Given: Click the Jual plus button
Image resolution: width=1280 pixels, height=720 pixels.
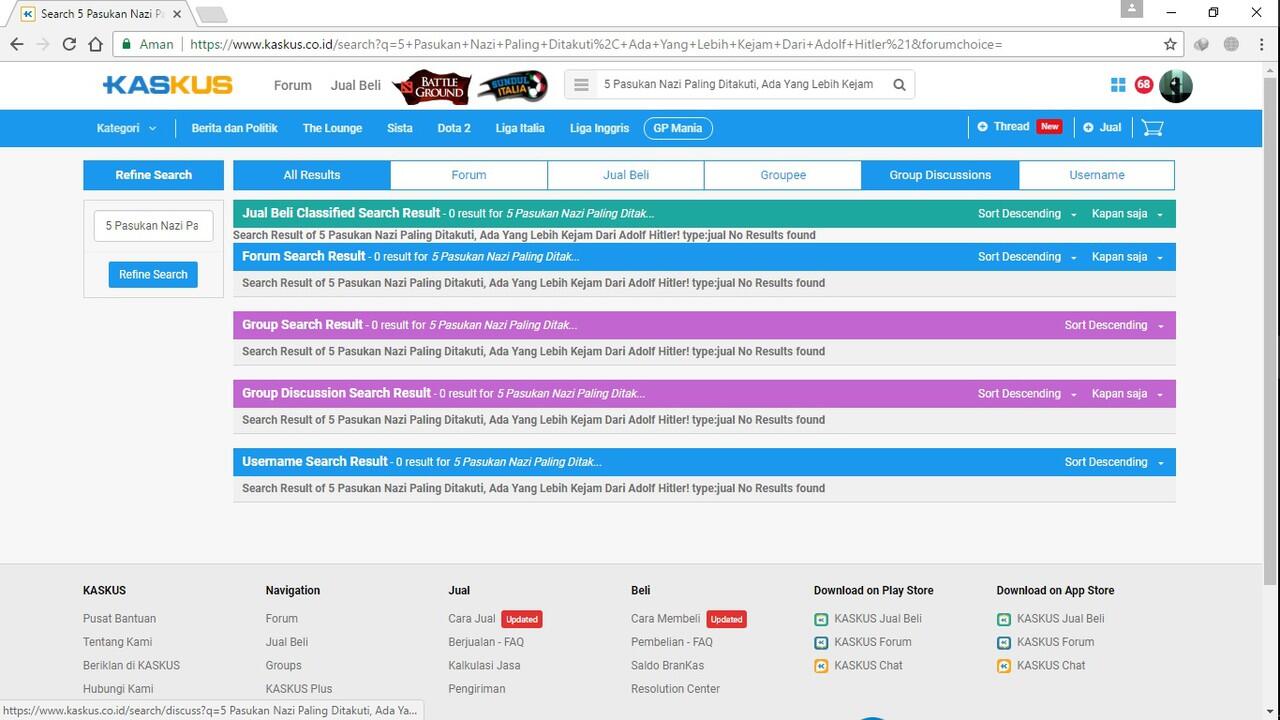Looking at the screenshot, I should [x=1102, y=127].
